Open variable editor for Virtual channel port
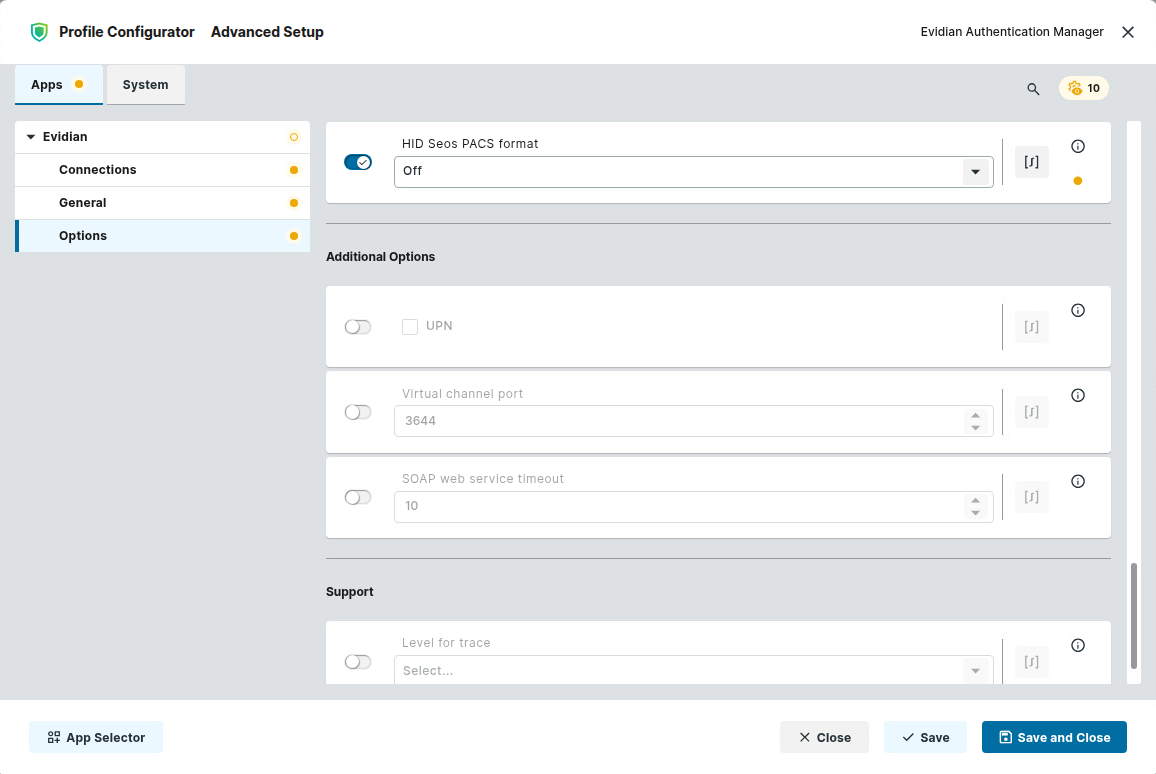The height and width of the screenshot is (774, 1156). (1031, 412)
